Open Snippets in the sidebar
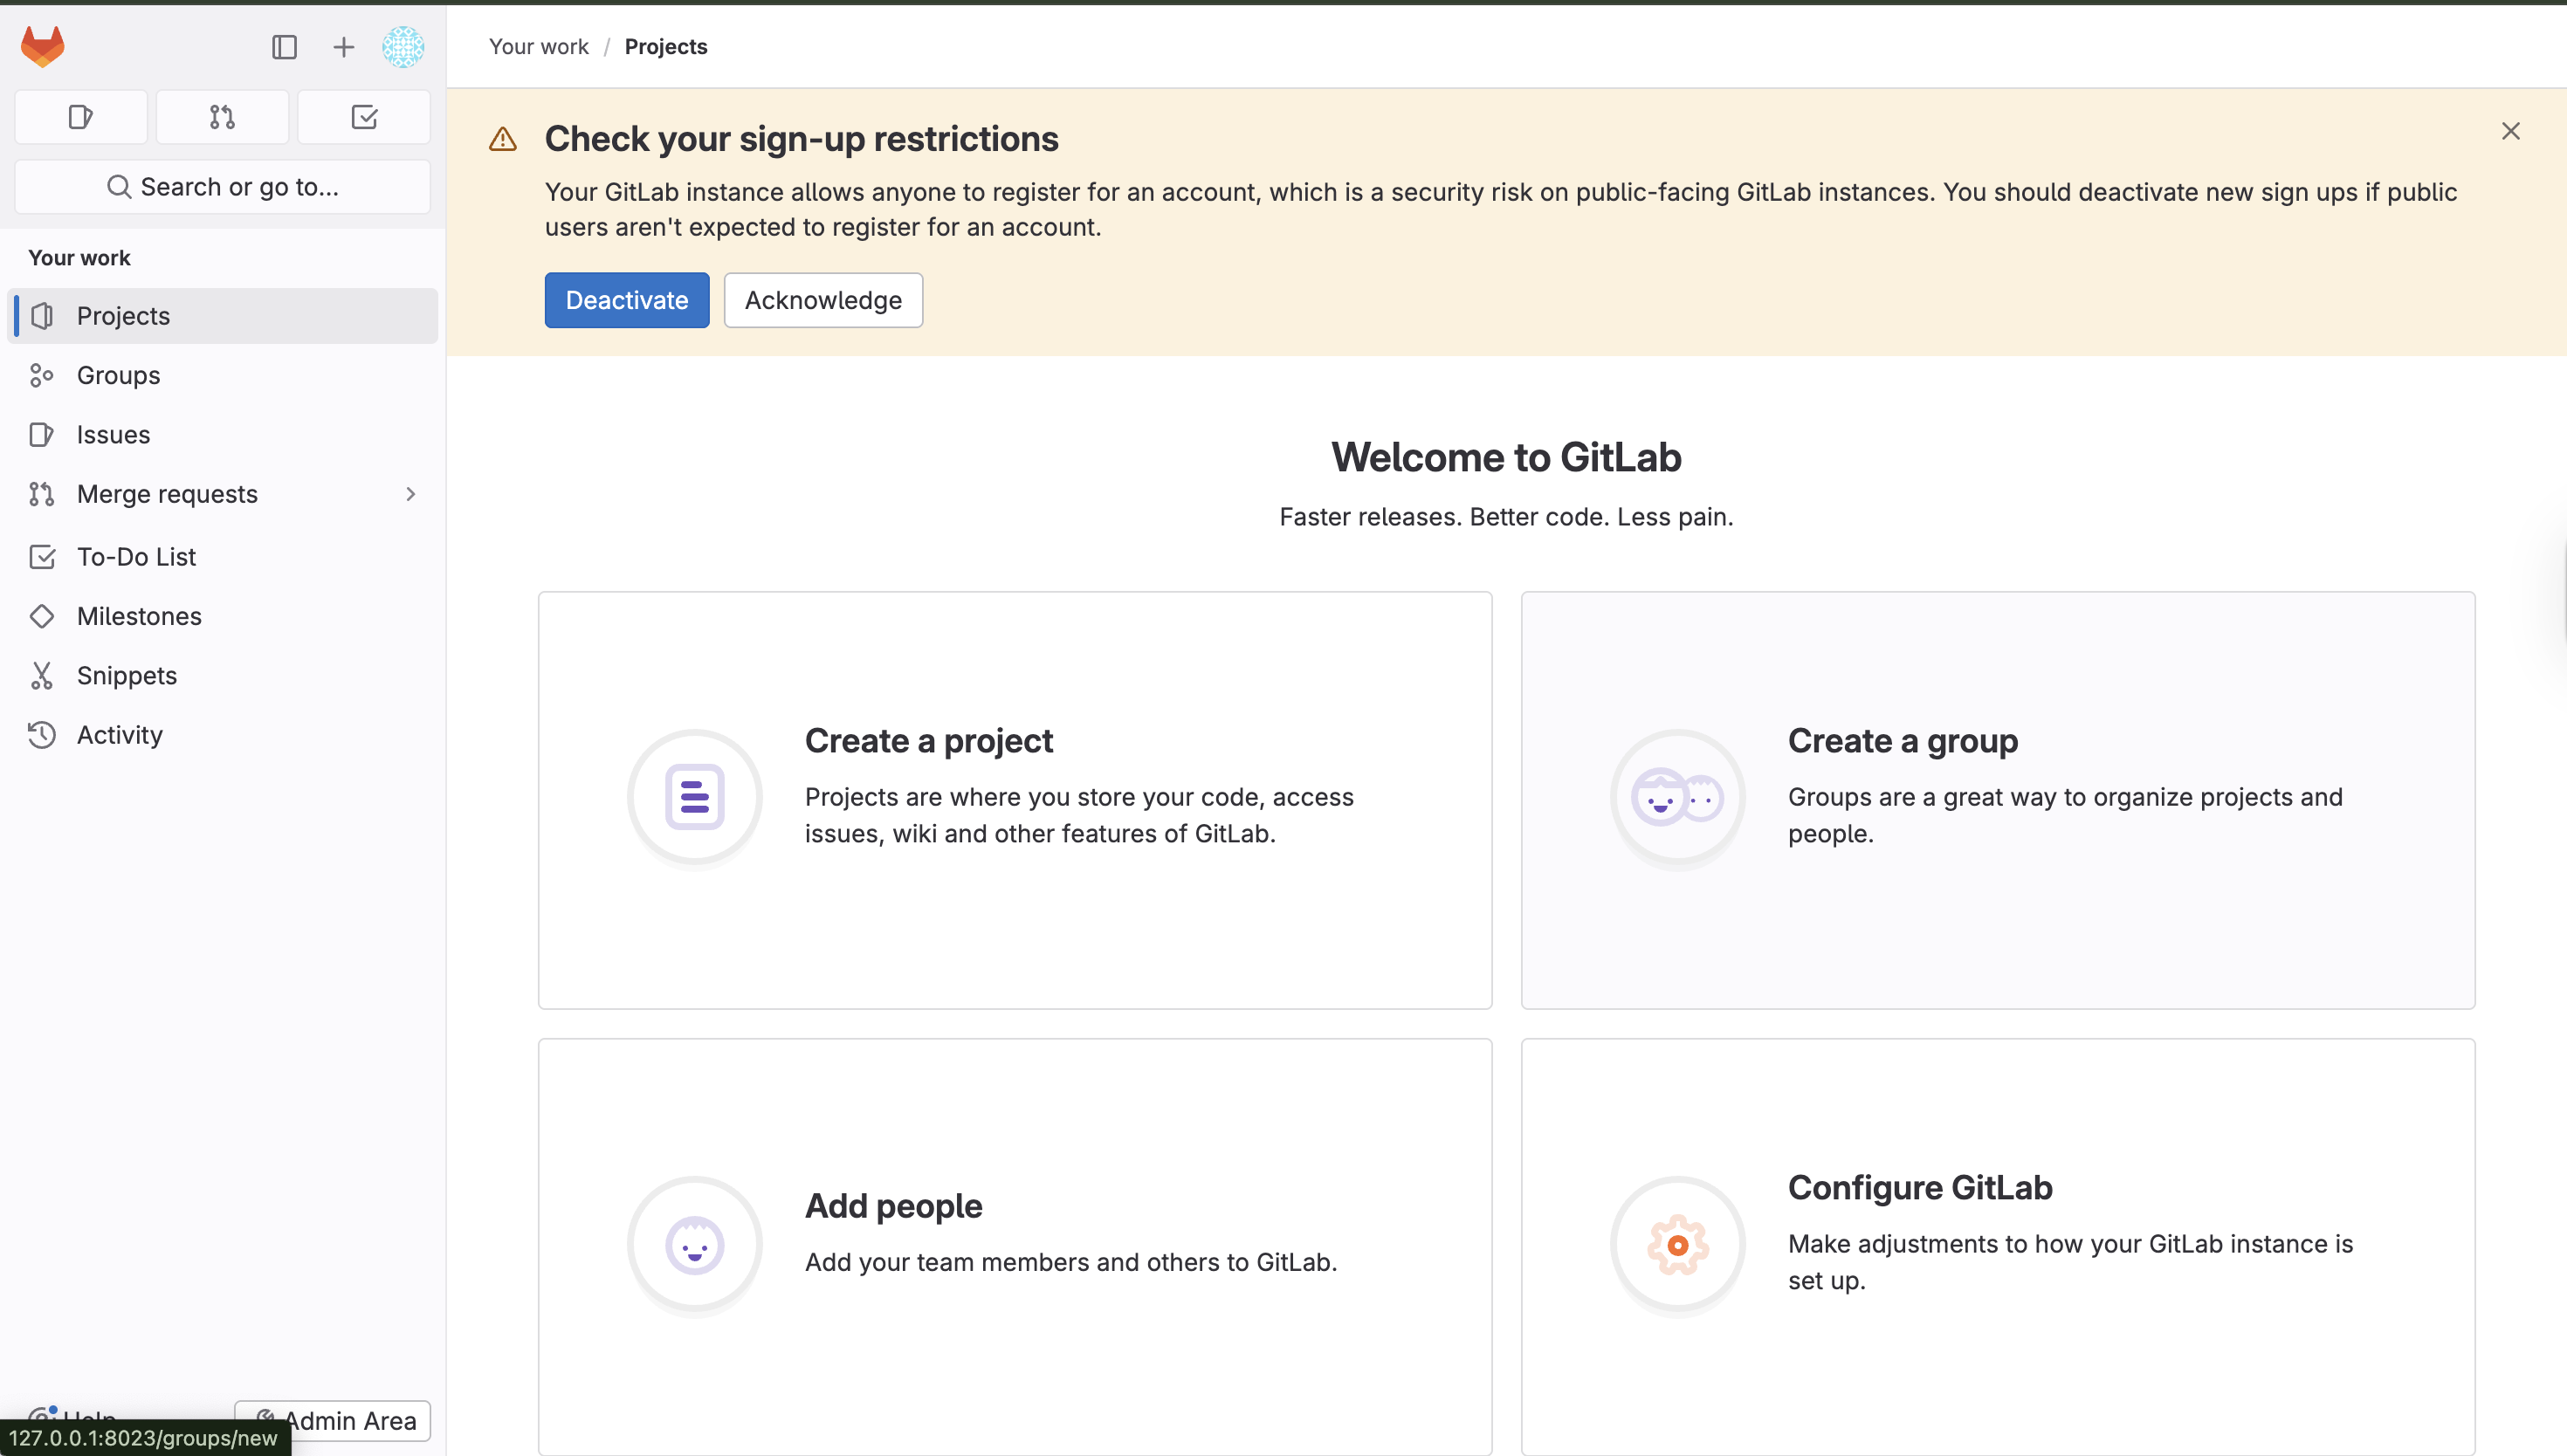 point(222,675)
